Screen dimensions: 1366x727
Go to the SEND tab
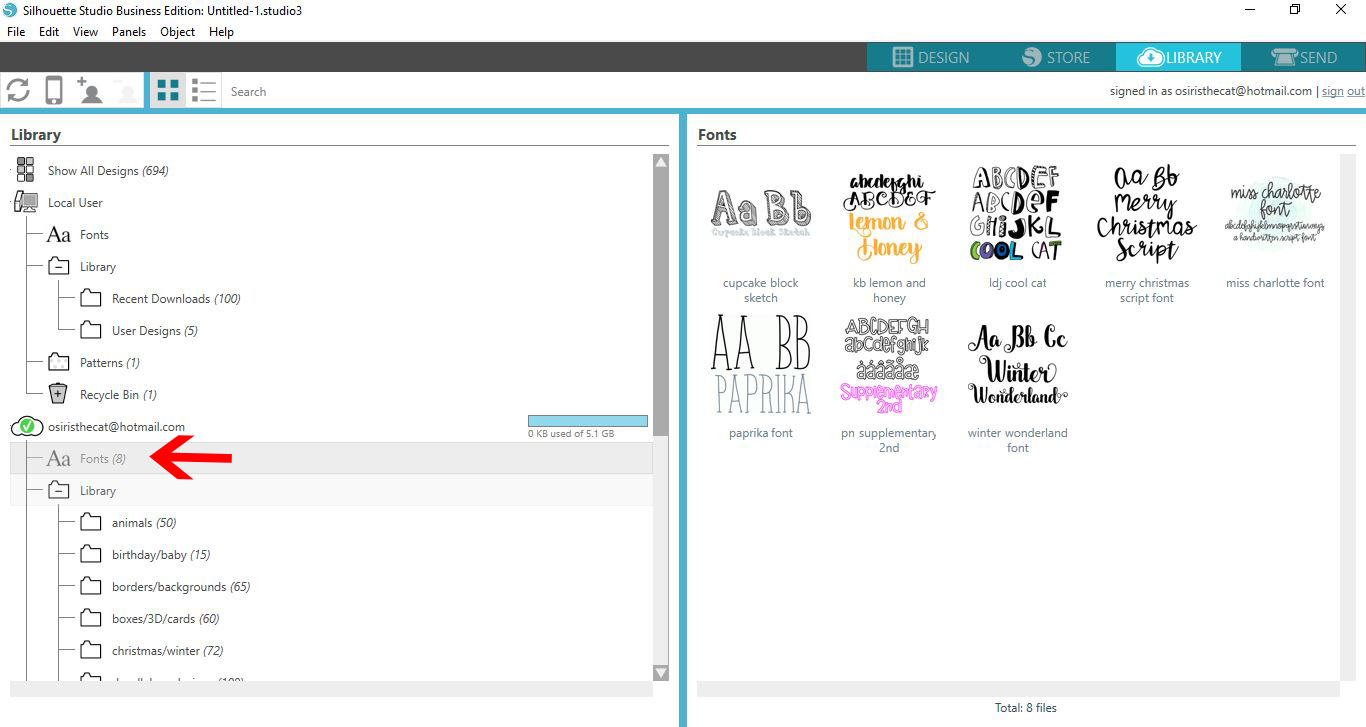coord(1304,57)
